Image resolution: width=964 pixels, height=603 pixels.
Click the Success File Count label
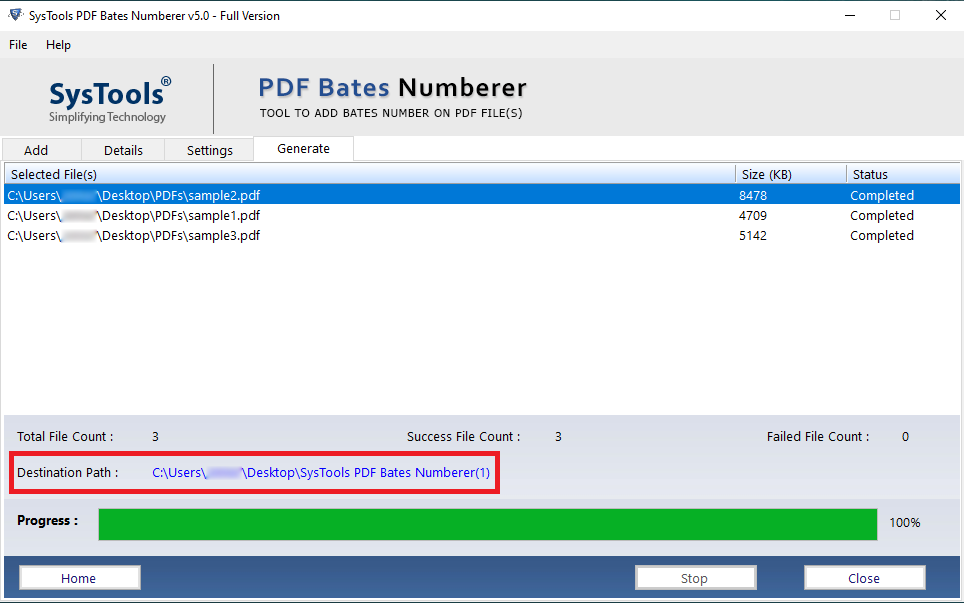pyautogui.click(x=464, y=436)
